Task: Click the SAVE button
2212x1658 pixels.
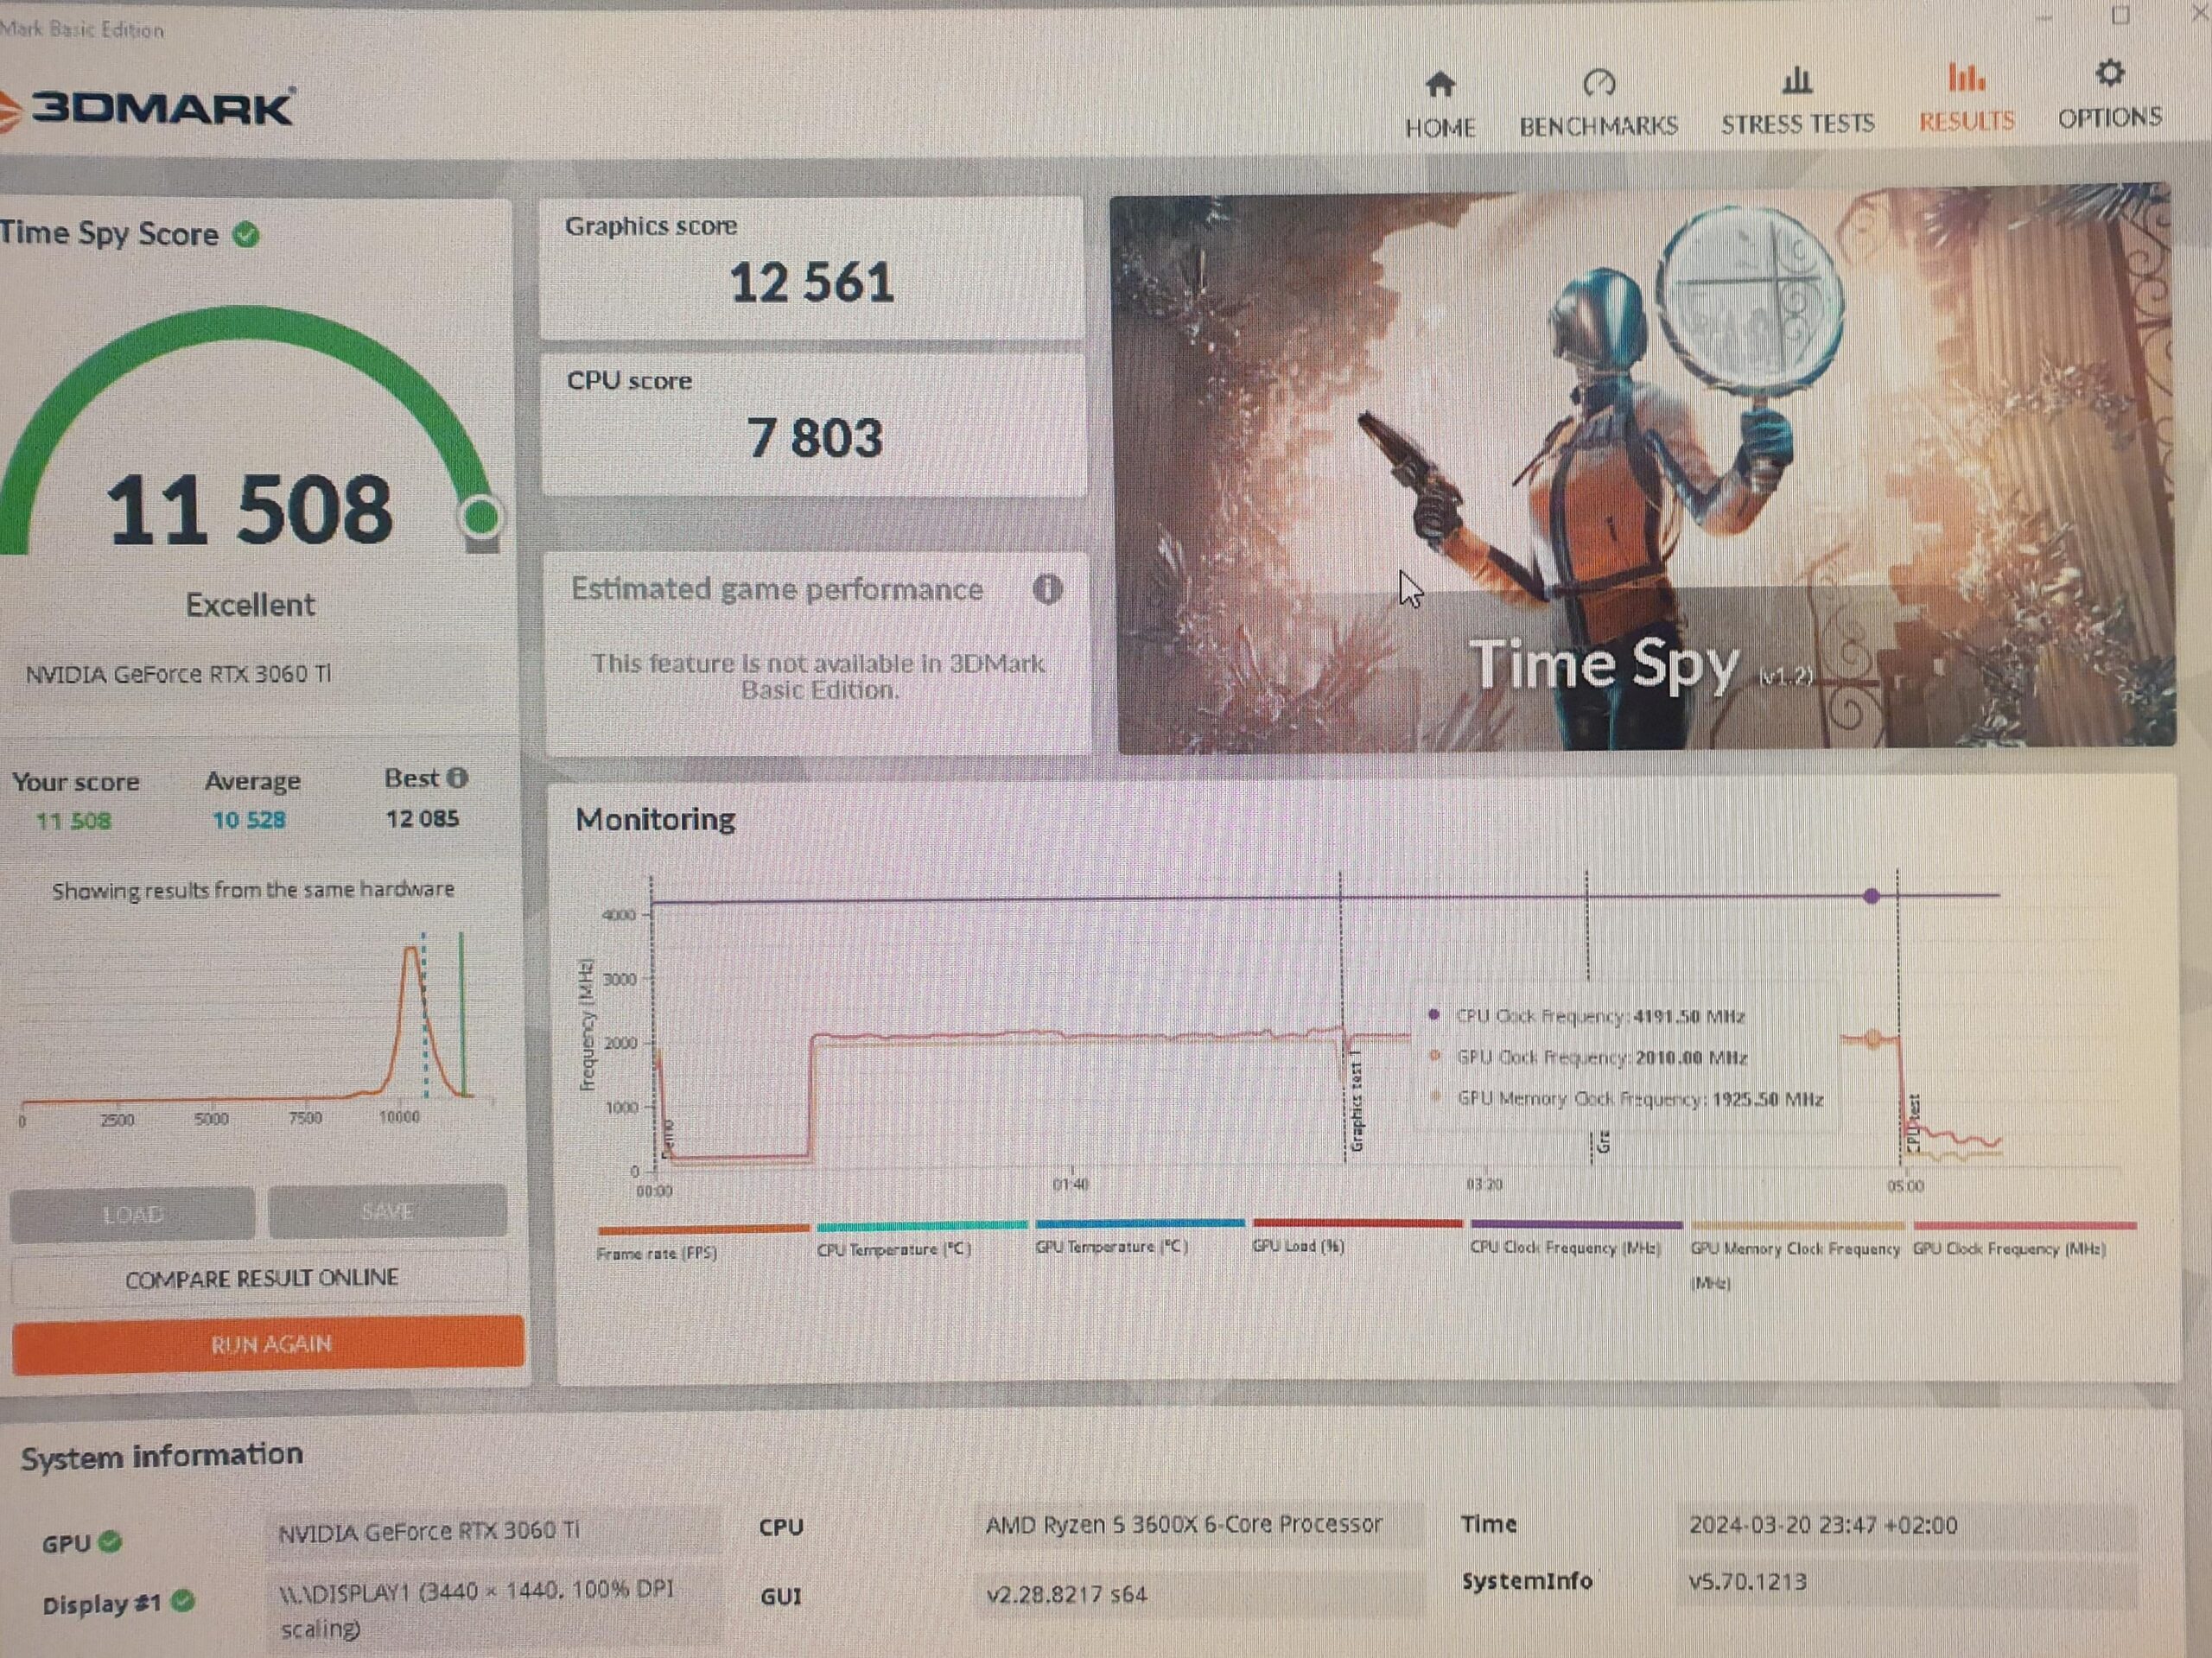Action: tap(387, 1211)
